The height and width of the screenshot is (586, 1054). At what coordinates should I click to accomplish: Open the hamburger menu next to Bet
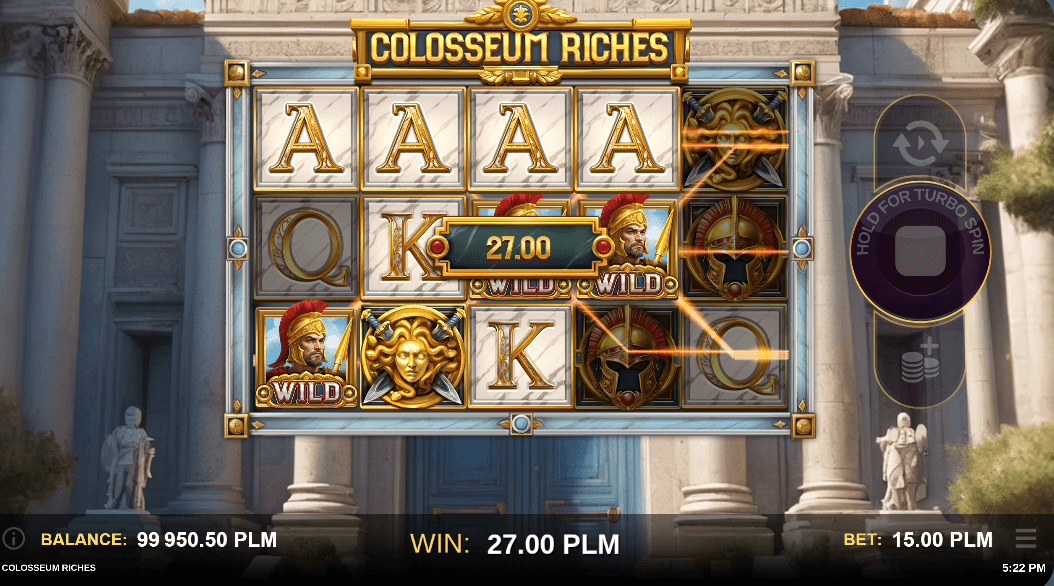[1026, 538]
